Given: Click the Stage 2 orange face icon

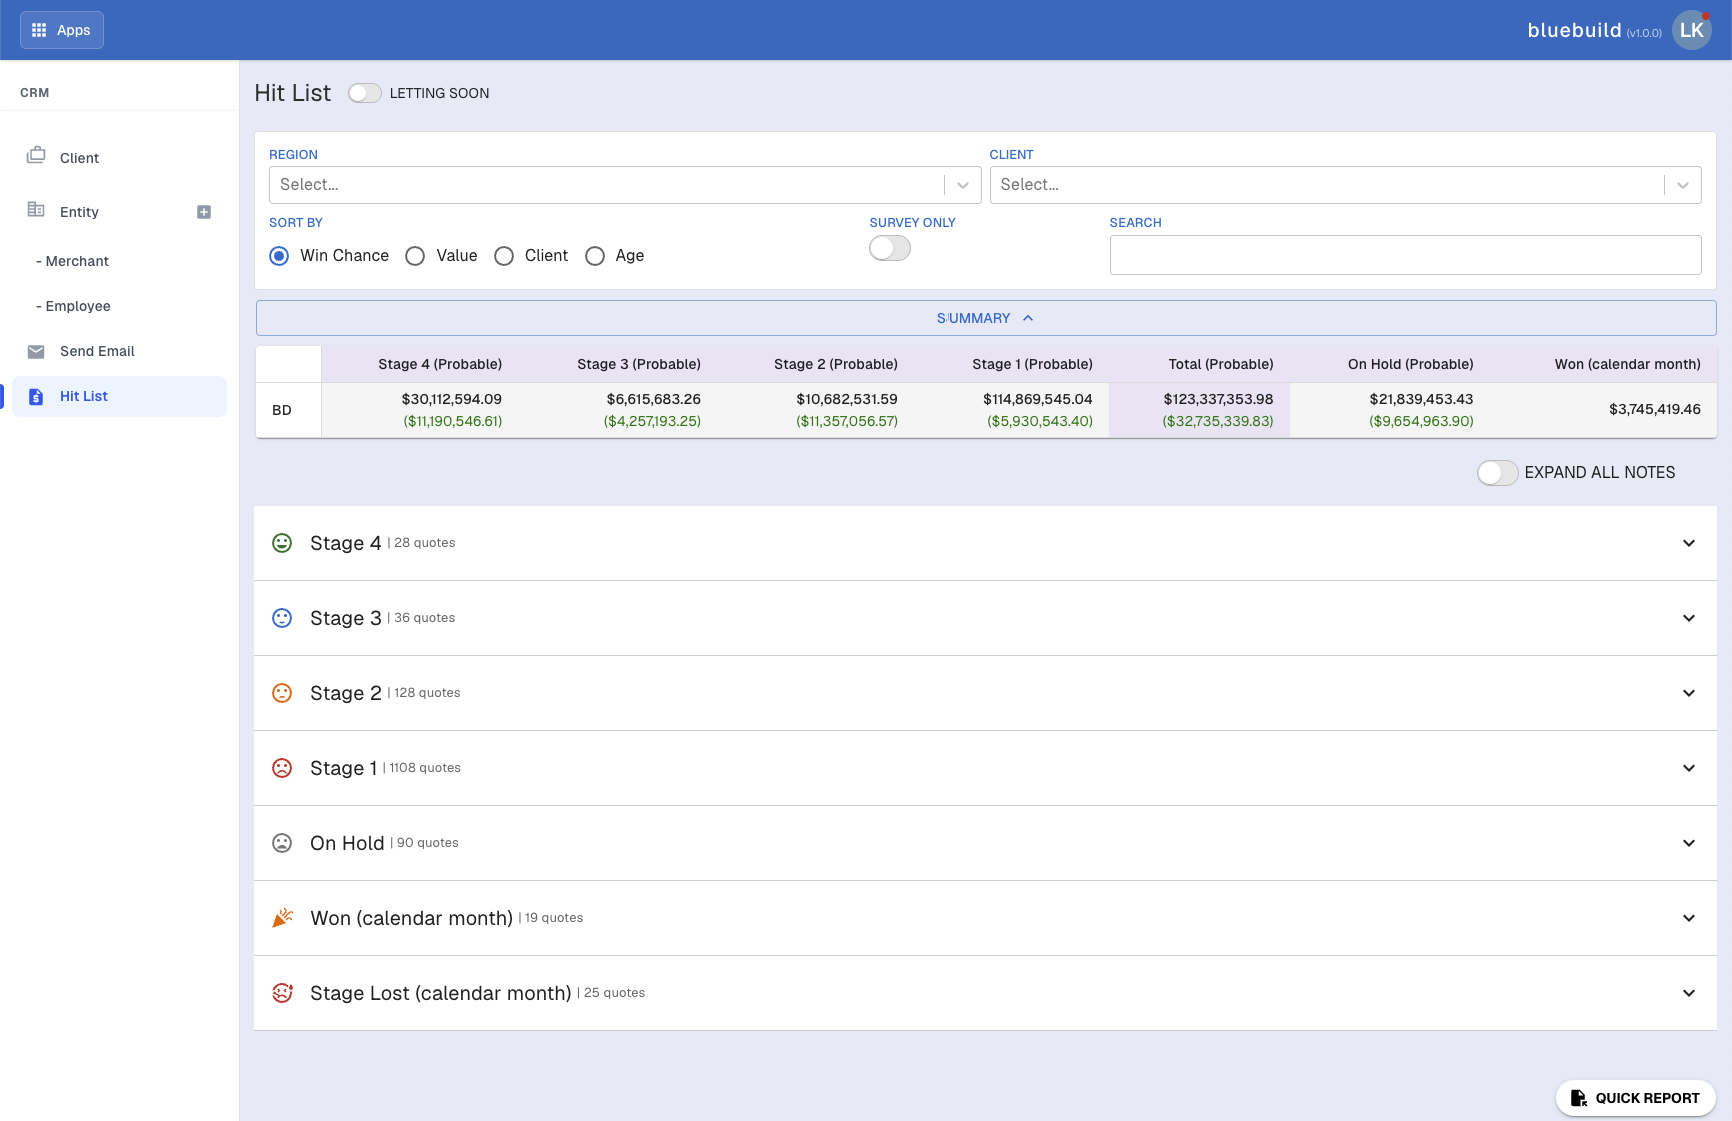Looking at the screenshot, I should point(282,693).
